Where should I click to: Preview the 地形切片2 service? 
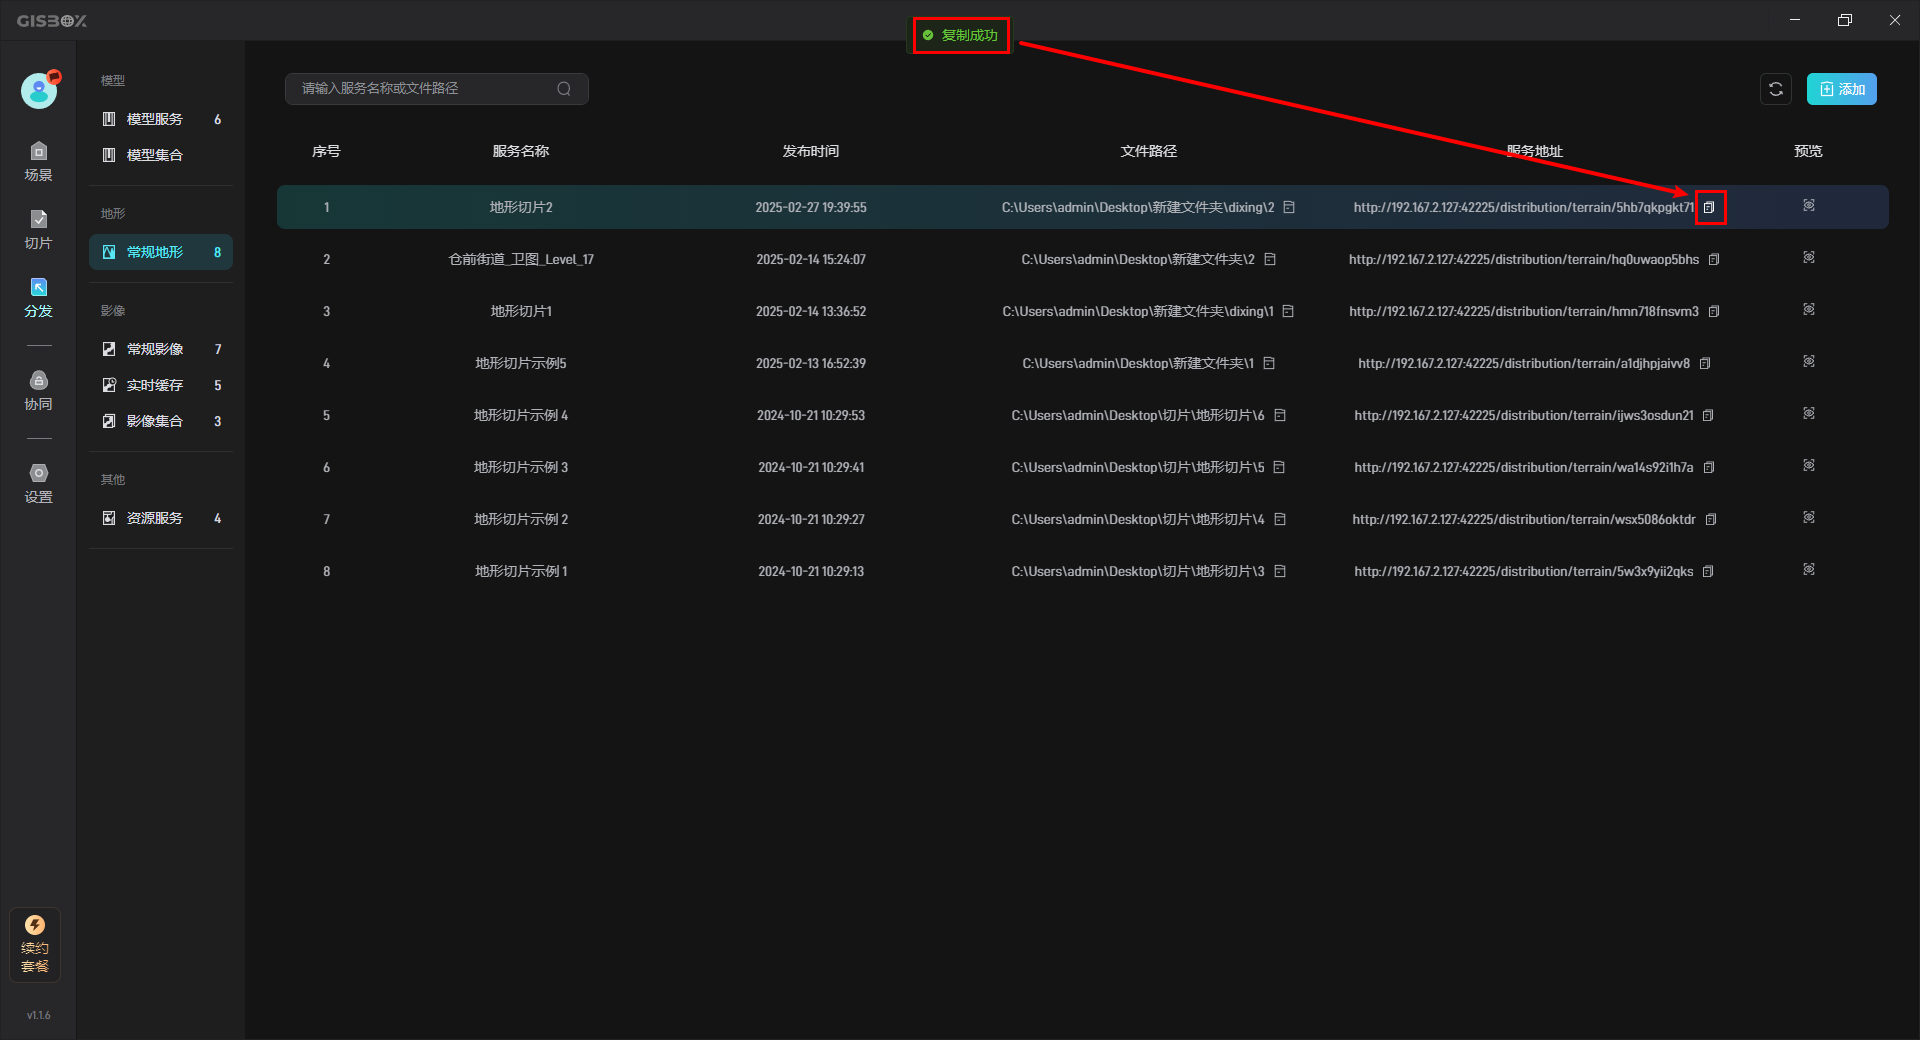point(1809,205)
